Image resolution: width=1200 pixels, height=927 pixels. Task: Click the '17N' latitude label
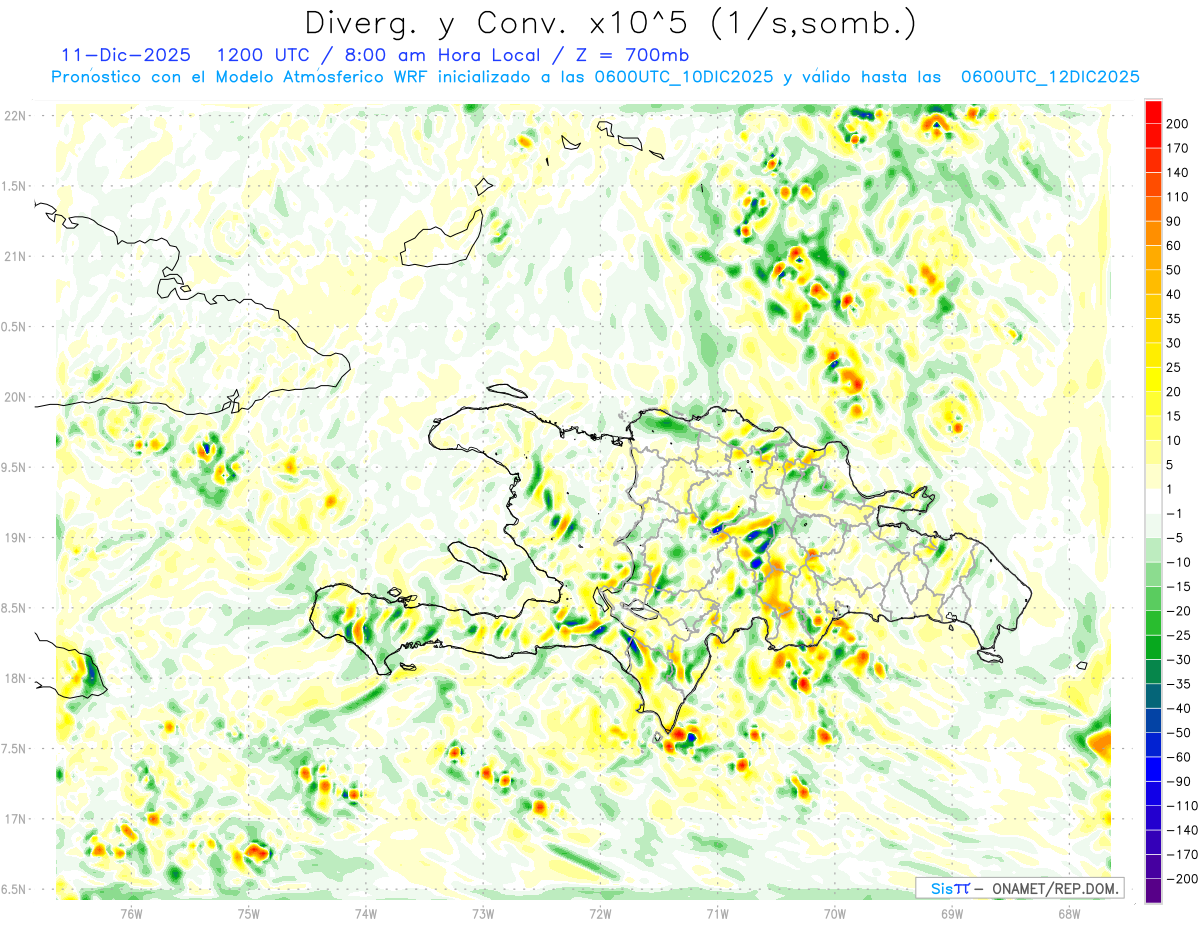[x=15, y=819]
